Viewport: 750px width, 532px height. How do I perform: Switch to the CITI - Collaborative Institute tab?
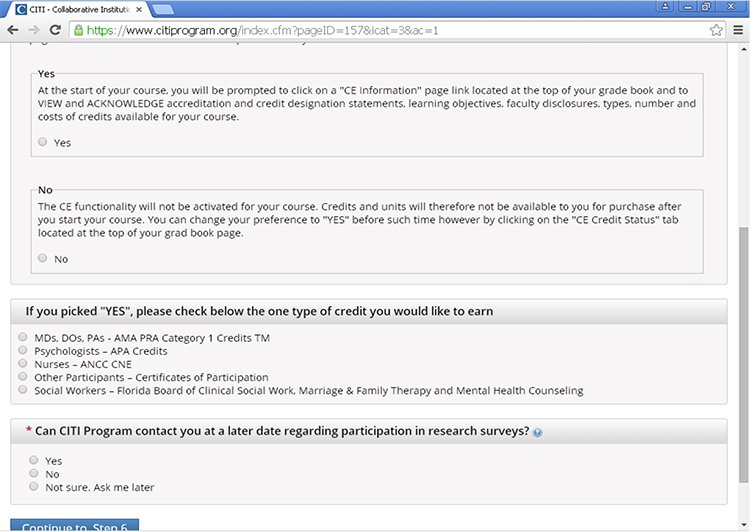[x=75, y=9]
